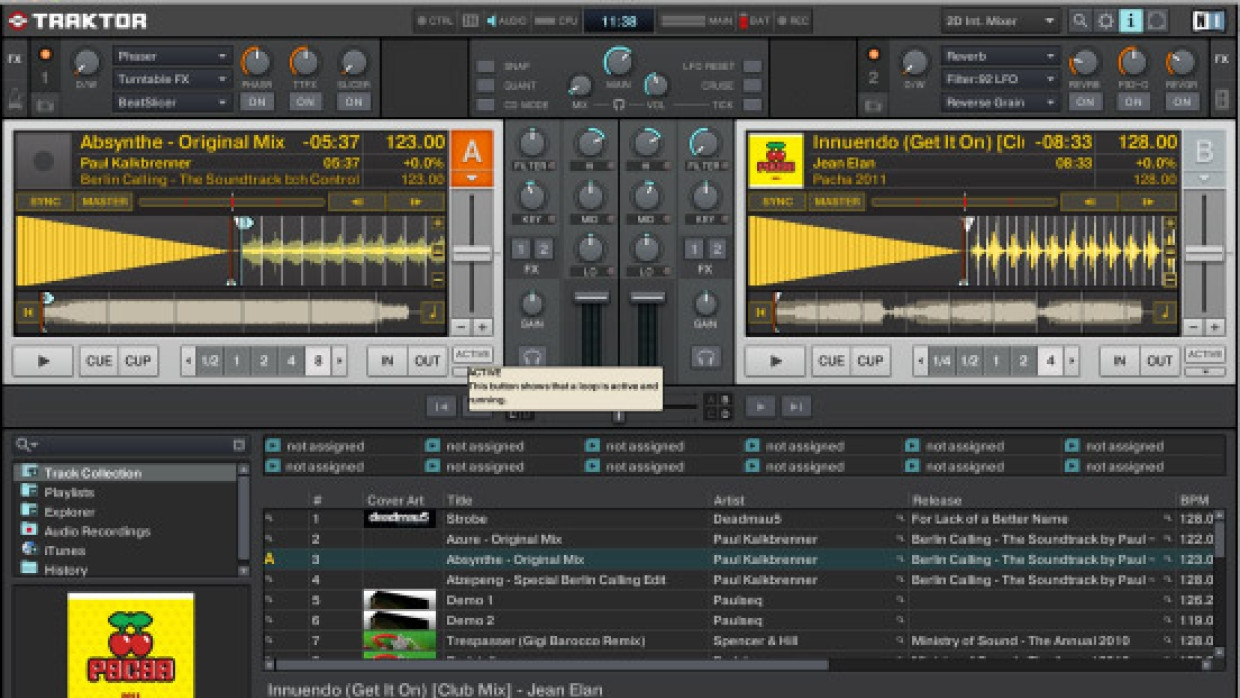Select Playlists in browser tree
The width and height of the screenshot is (1240, 698).
coord(69,492)
